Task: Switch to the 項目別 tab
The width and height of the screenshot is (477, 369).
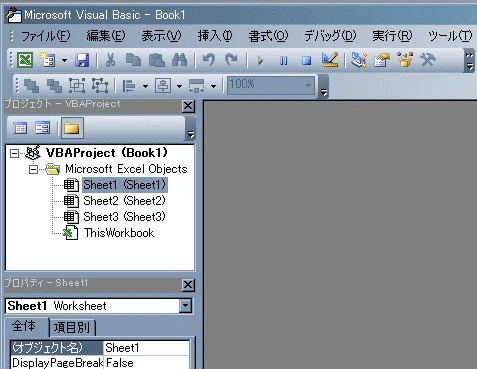Action: (72, 327)
